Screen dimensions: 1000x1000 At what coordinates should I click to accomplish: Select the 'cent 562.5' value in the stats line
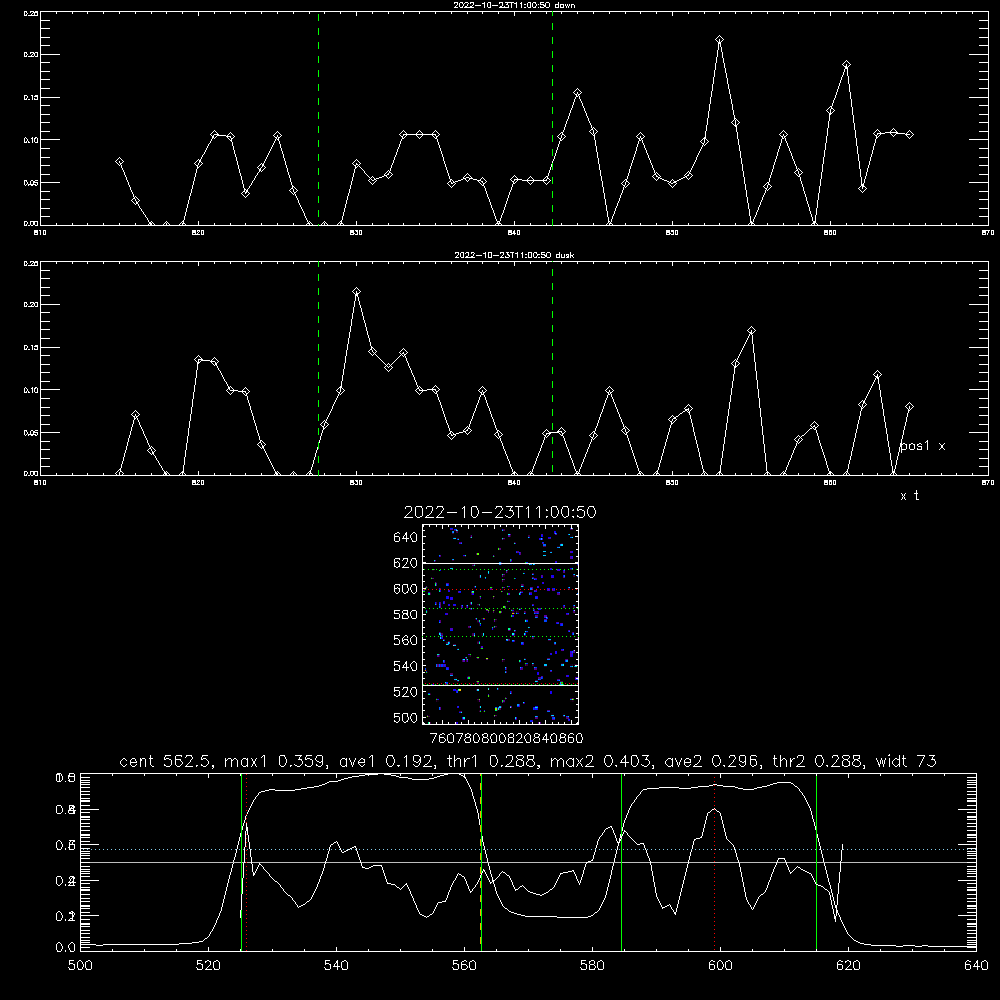(x=168, y=761)
